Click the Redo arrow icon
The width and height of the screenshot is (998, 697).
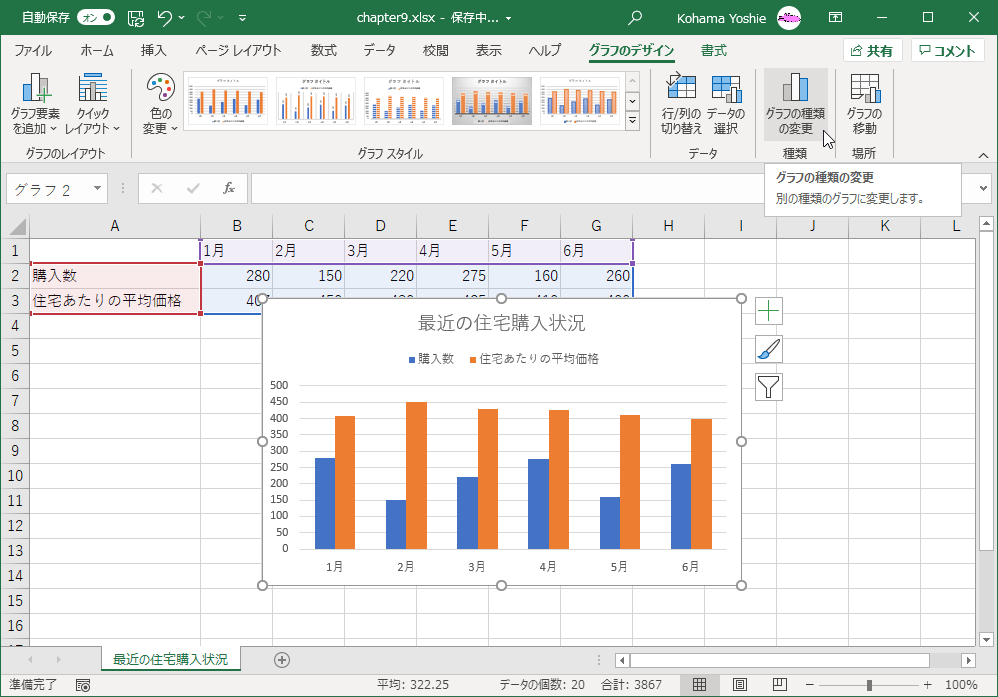[x=204, y=18]
